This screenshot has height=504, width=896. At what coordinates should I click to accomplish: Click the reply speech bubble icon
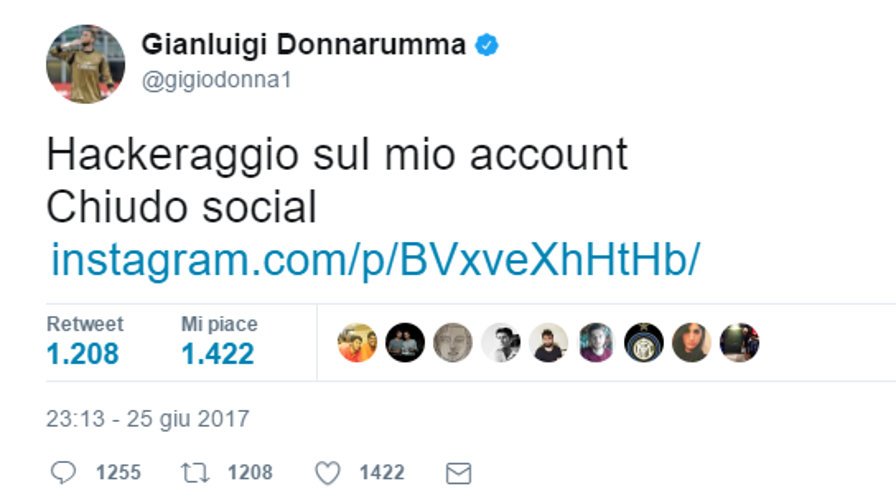[x=63, y=473]
